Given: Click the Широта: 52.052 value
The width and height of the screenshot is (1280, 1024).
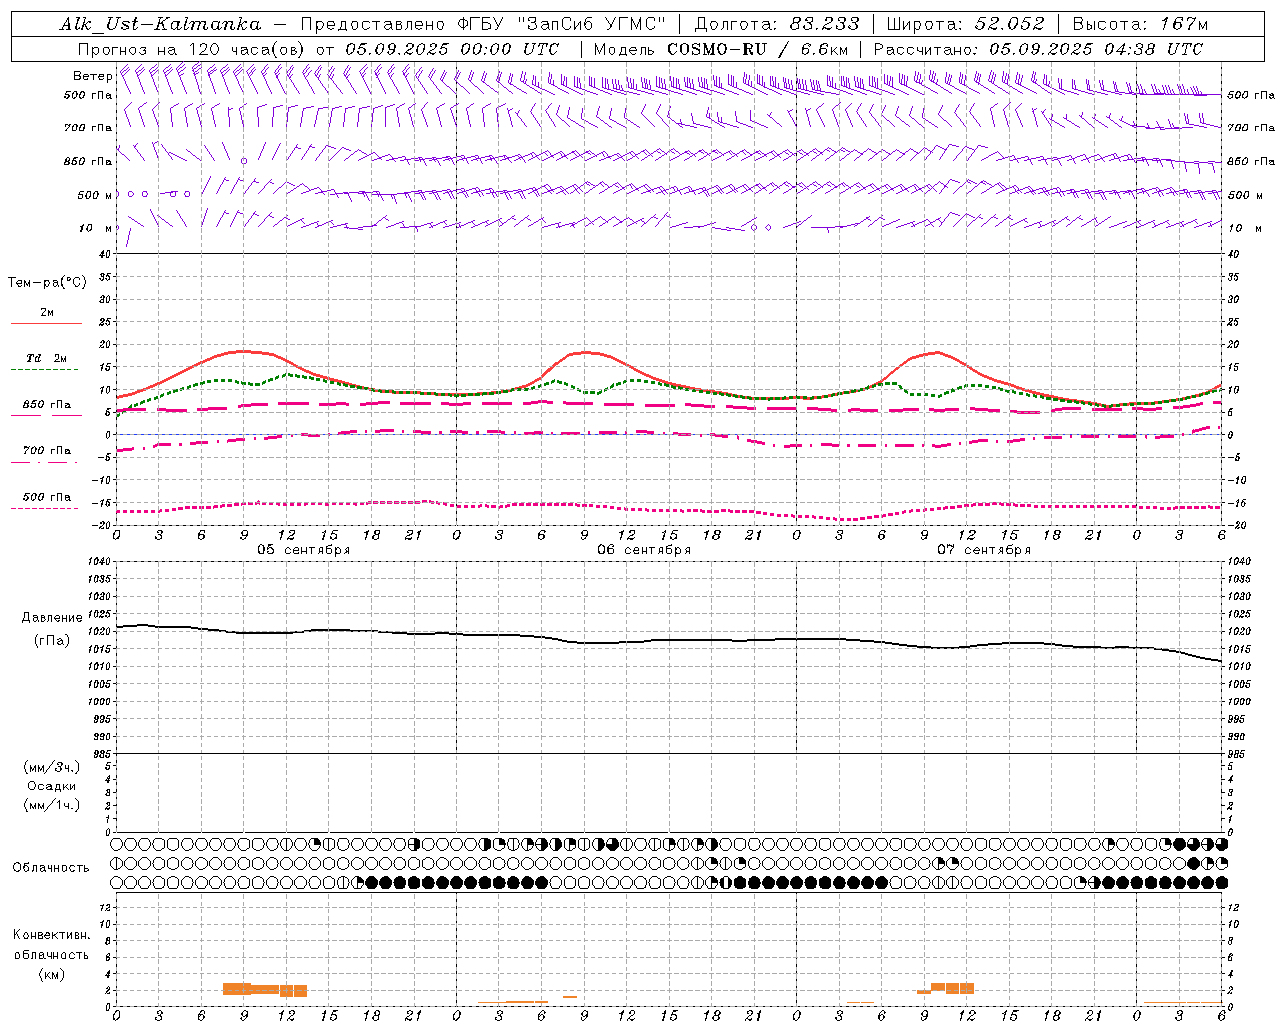Looking at the screenshot, I should pyautogui.click(x=966, y=24).
